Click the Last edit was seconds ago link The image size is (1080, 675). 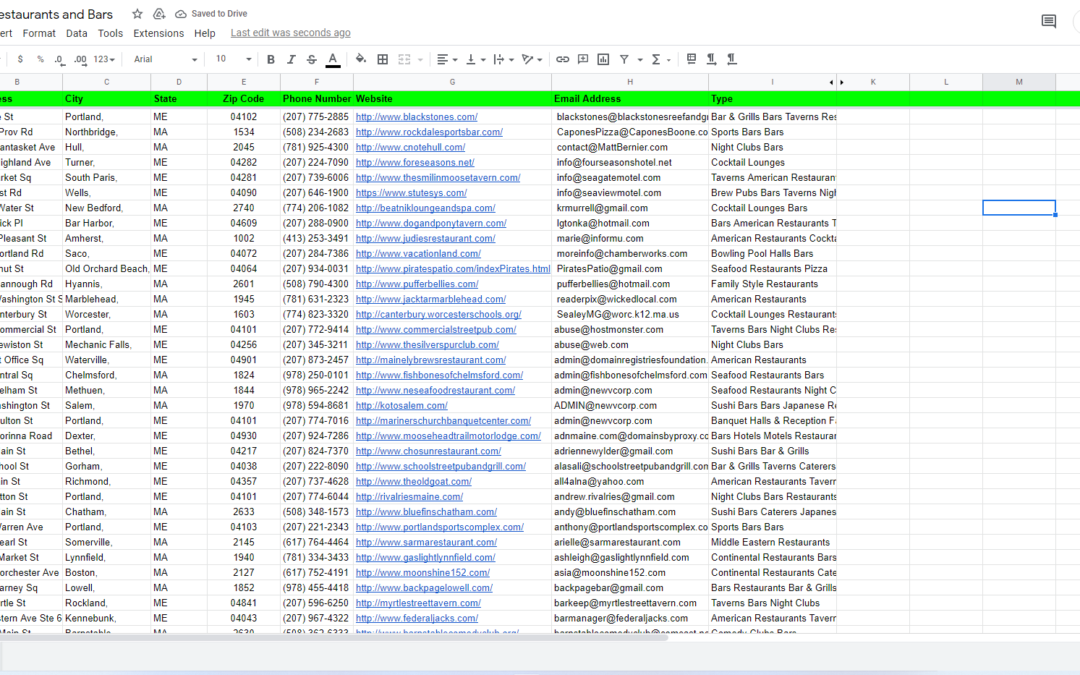(x=290, y=32)
